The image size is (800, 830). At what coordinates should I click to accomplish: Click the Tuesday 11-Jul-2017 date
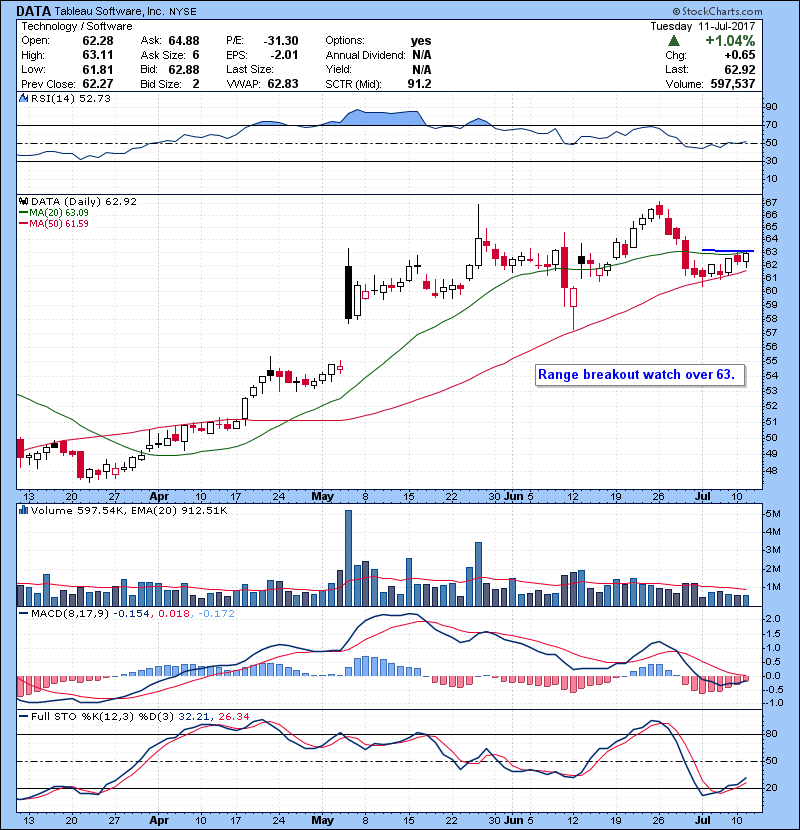[x=703, y=26]
